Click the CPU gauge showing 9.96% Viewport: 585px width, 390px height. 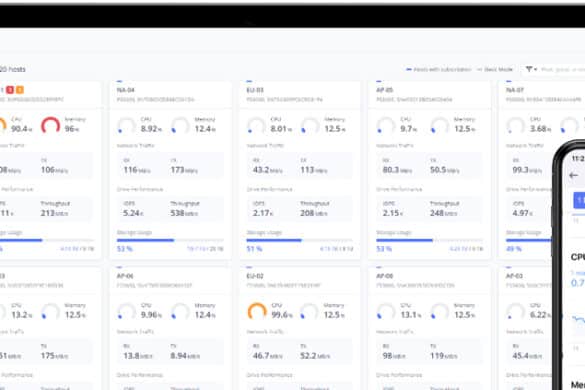126,311
